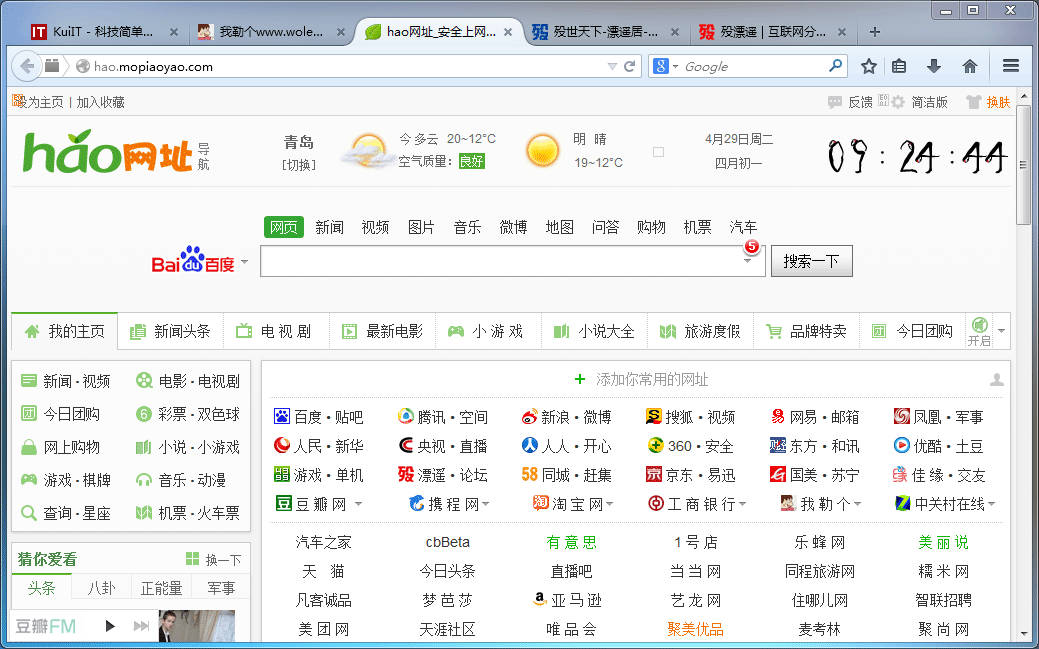Skip to next track in 豆瓣FM
The height and width of the screenshot is (649, 1039).
click(141, 626)
